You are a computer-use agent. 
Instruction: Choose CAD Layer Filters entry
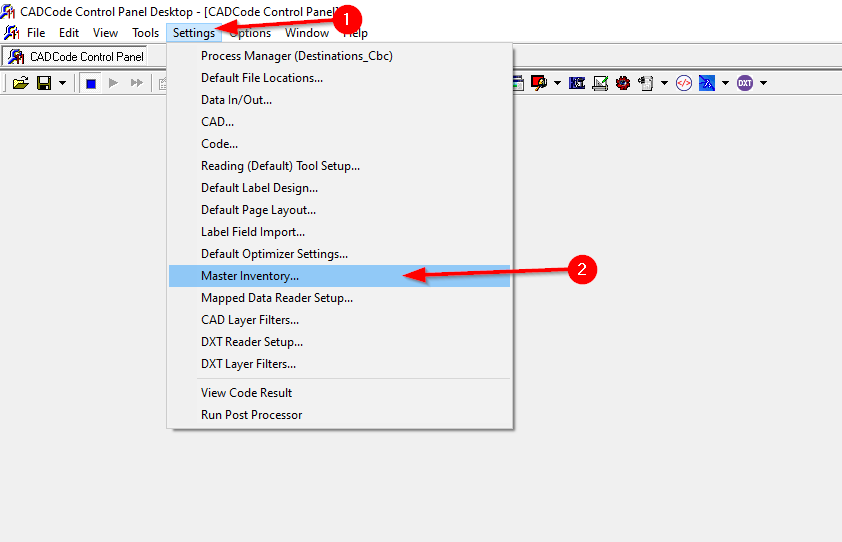click(x=339, y=320)
